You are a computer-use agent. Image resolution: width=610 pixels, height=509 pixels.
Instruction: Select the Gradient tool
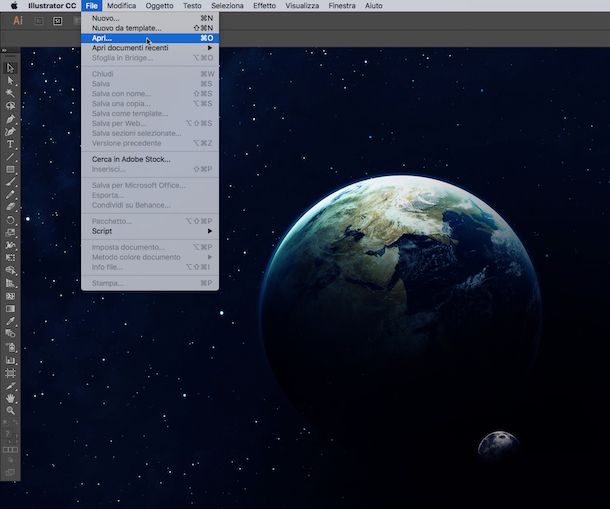click(10, 309)
